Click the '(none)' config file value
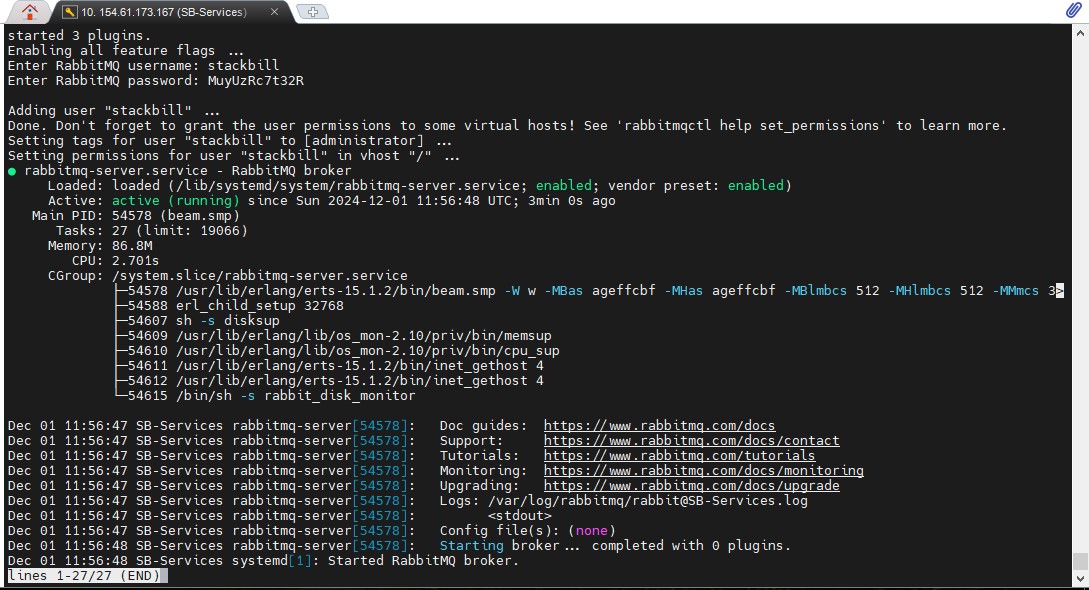This screenshot has height=590, width=1089. pos(591,530)
